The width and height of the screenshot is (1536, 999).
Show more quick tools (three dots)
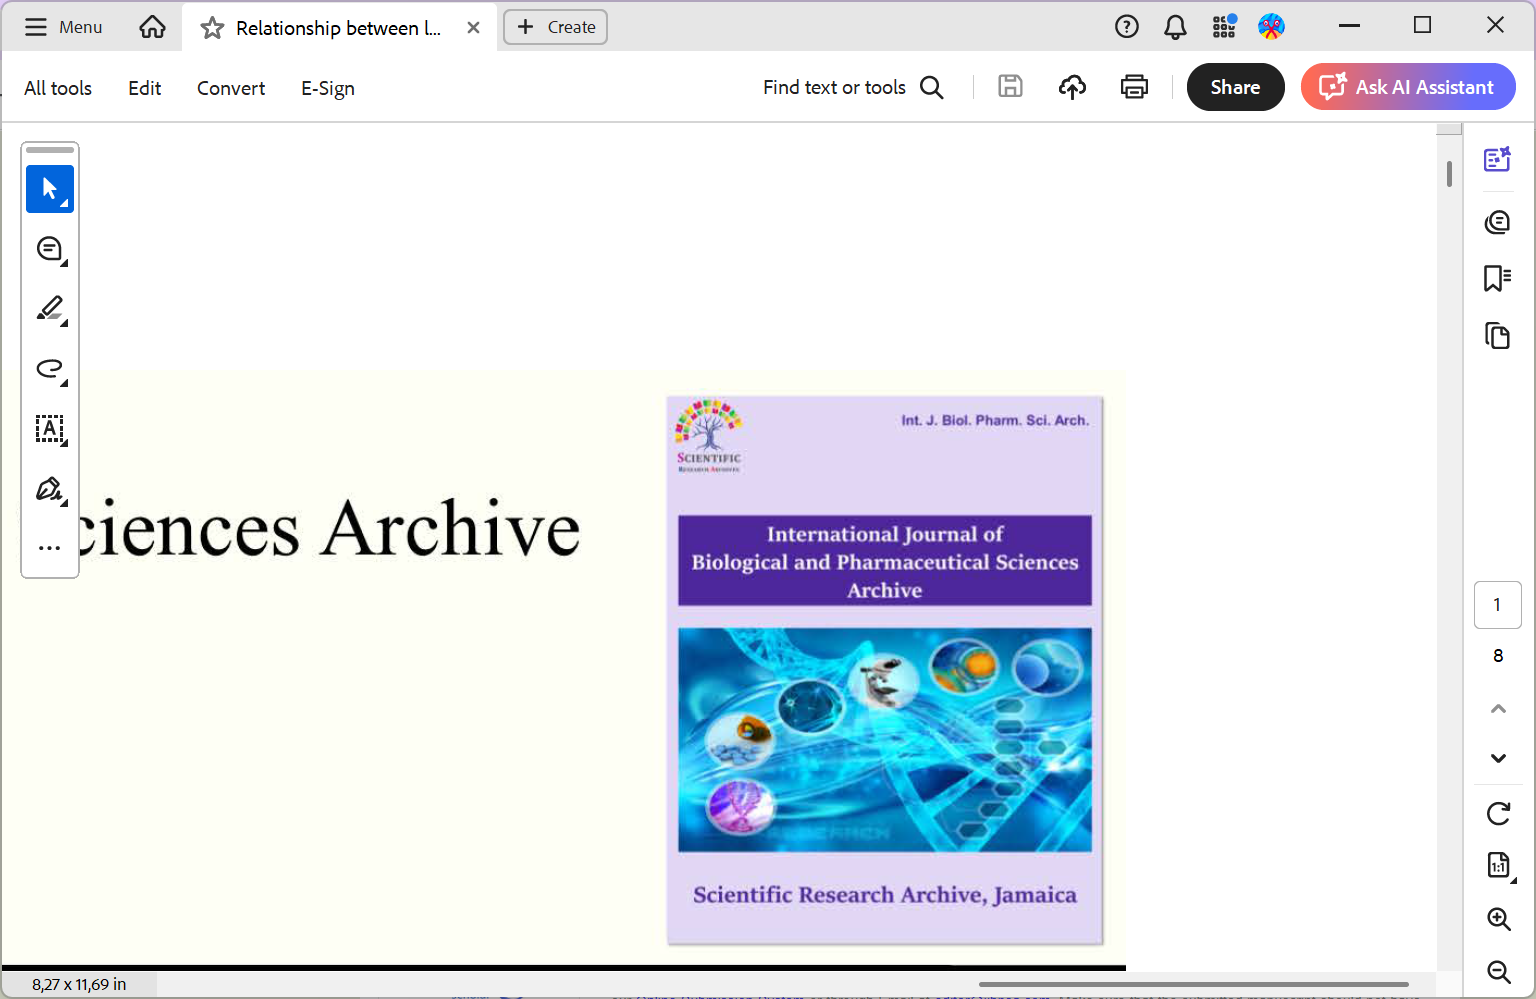coord(50,548)
